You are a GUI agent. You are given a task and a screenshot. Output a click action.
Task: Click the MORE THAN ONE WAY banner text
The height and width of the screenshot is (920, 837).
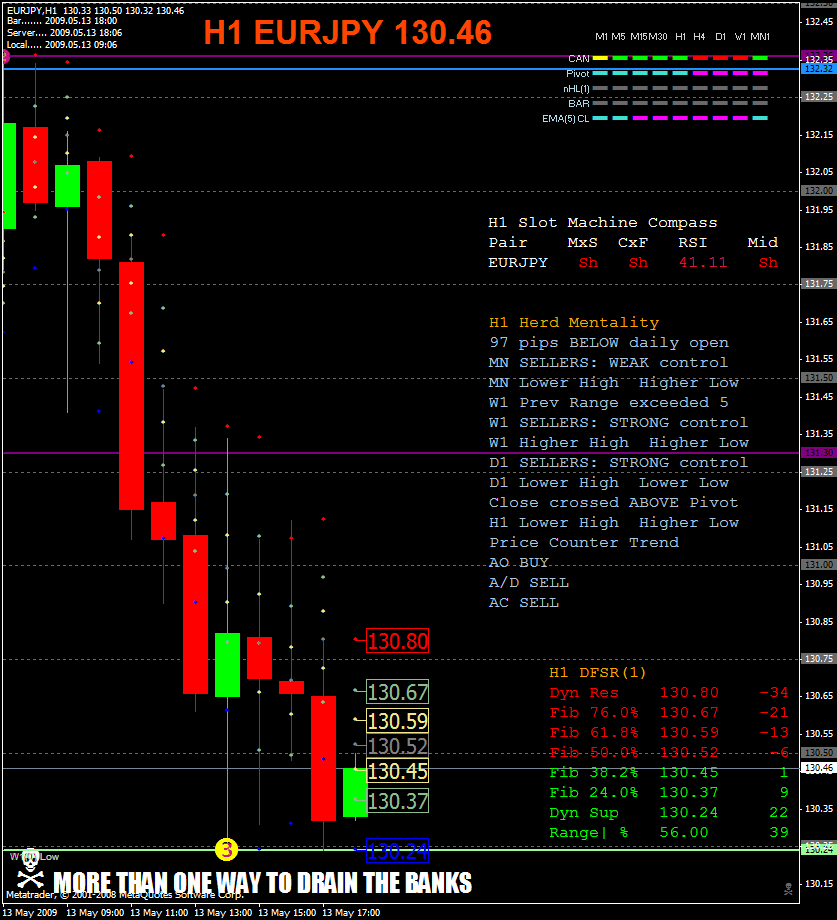(x=263, y=882)
